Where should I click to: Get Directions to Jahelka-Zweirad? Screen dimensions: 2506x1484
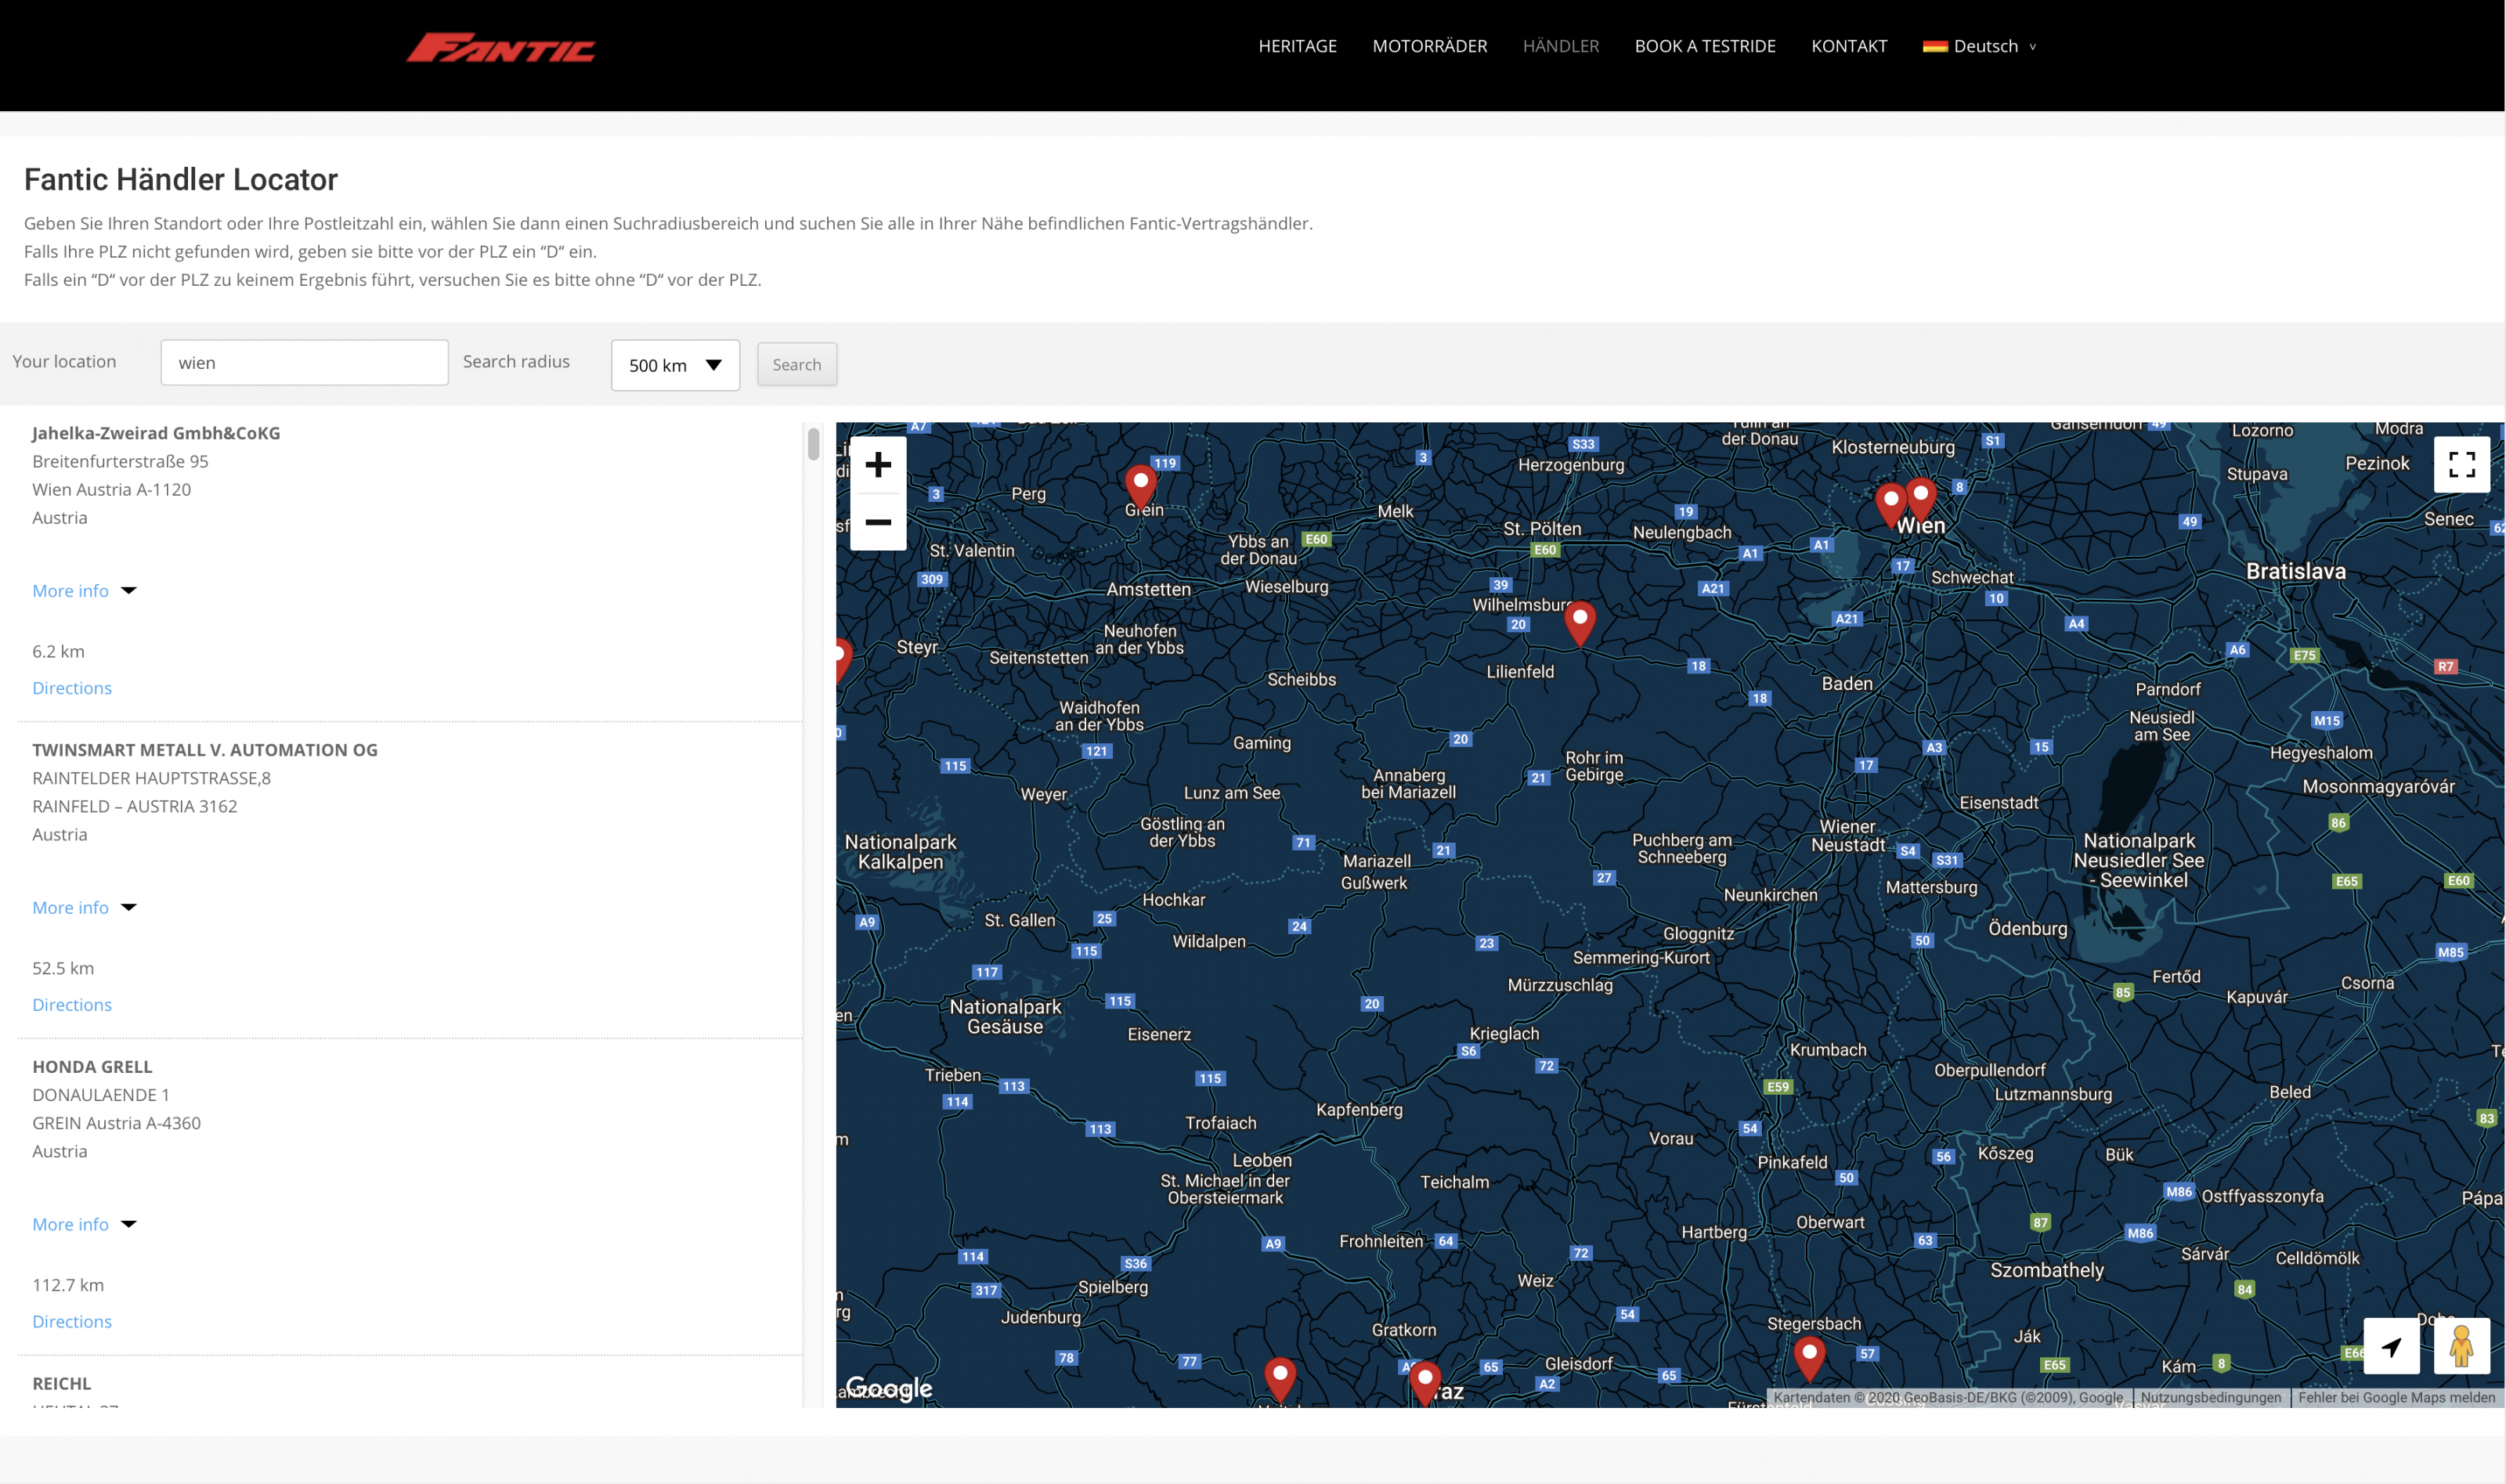[x=72, y=688]
